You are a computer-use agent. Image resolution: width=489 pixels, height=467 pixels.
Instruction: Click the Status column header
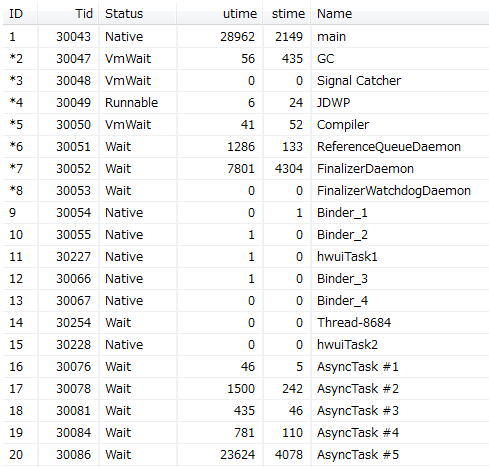click(x=137, y=13)
